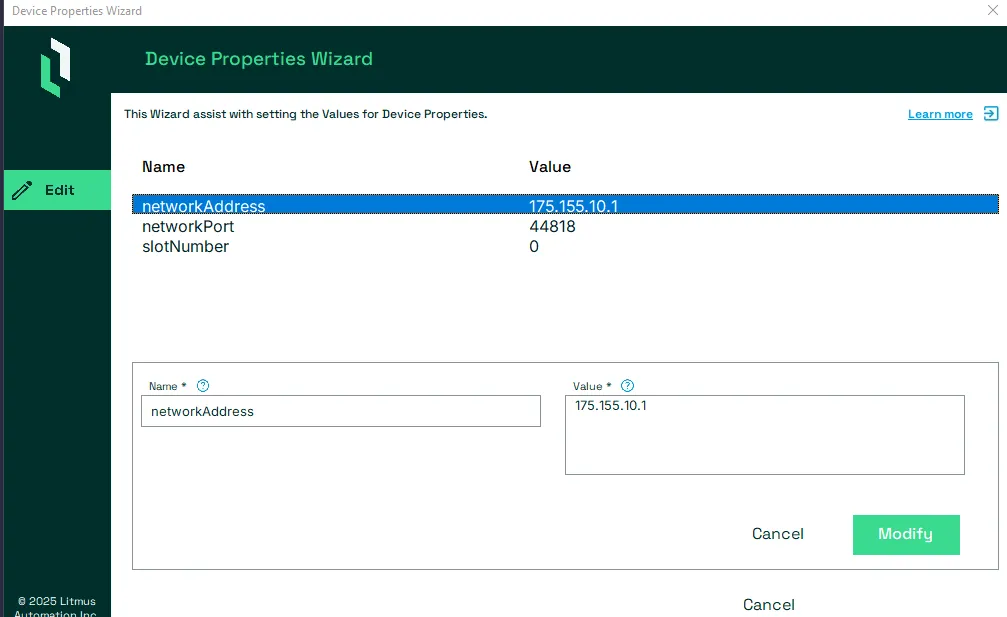Open the Edit sidebar tab

click(57, 190)
